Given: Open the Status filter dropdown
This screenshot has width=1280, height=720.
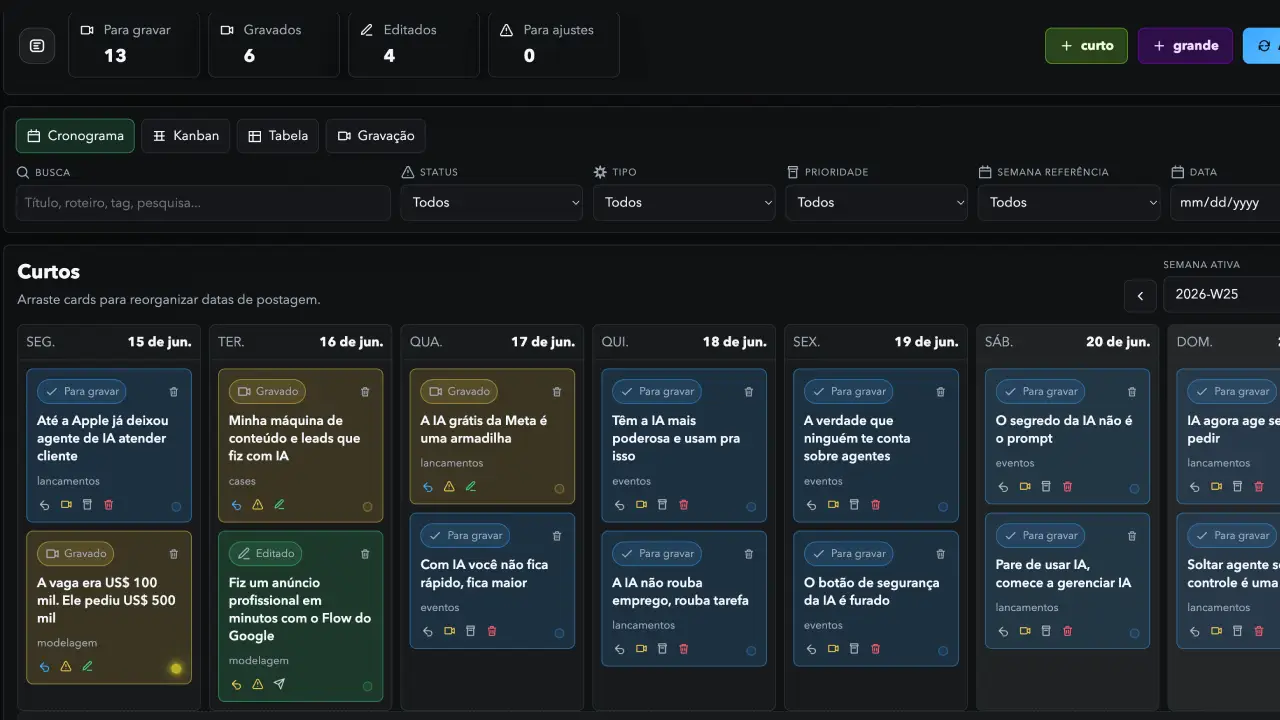Looking at the screenshot, I should click(x=492, y=203).
